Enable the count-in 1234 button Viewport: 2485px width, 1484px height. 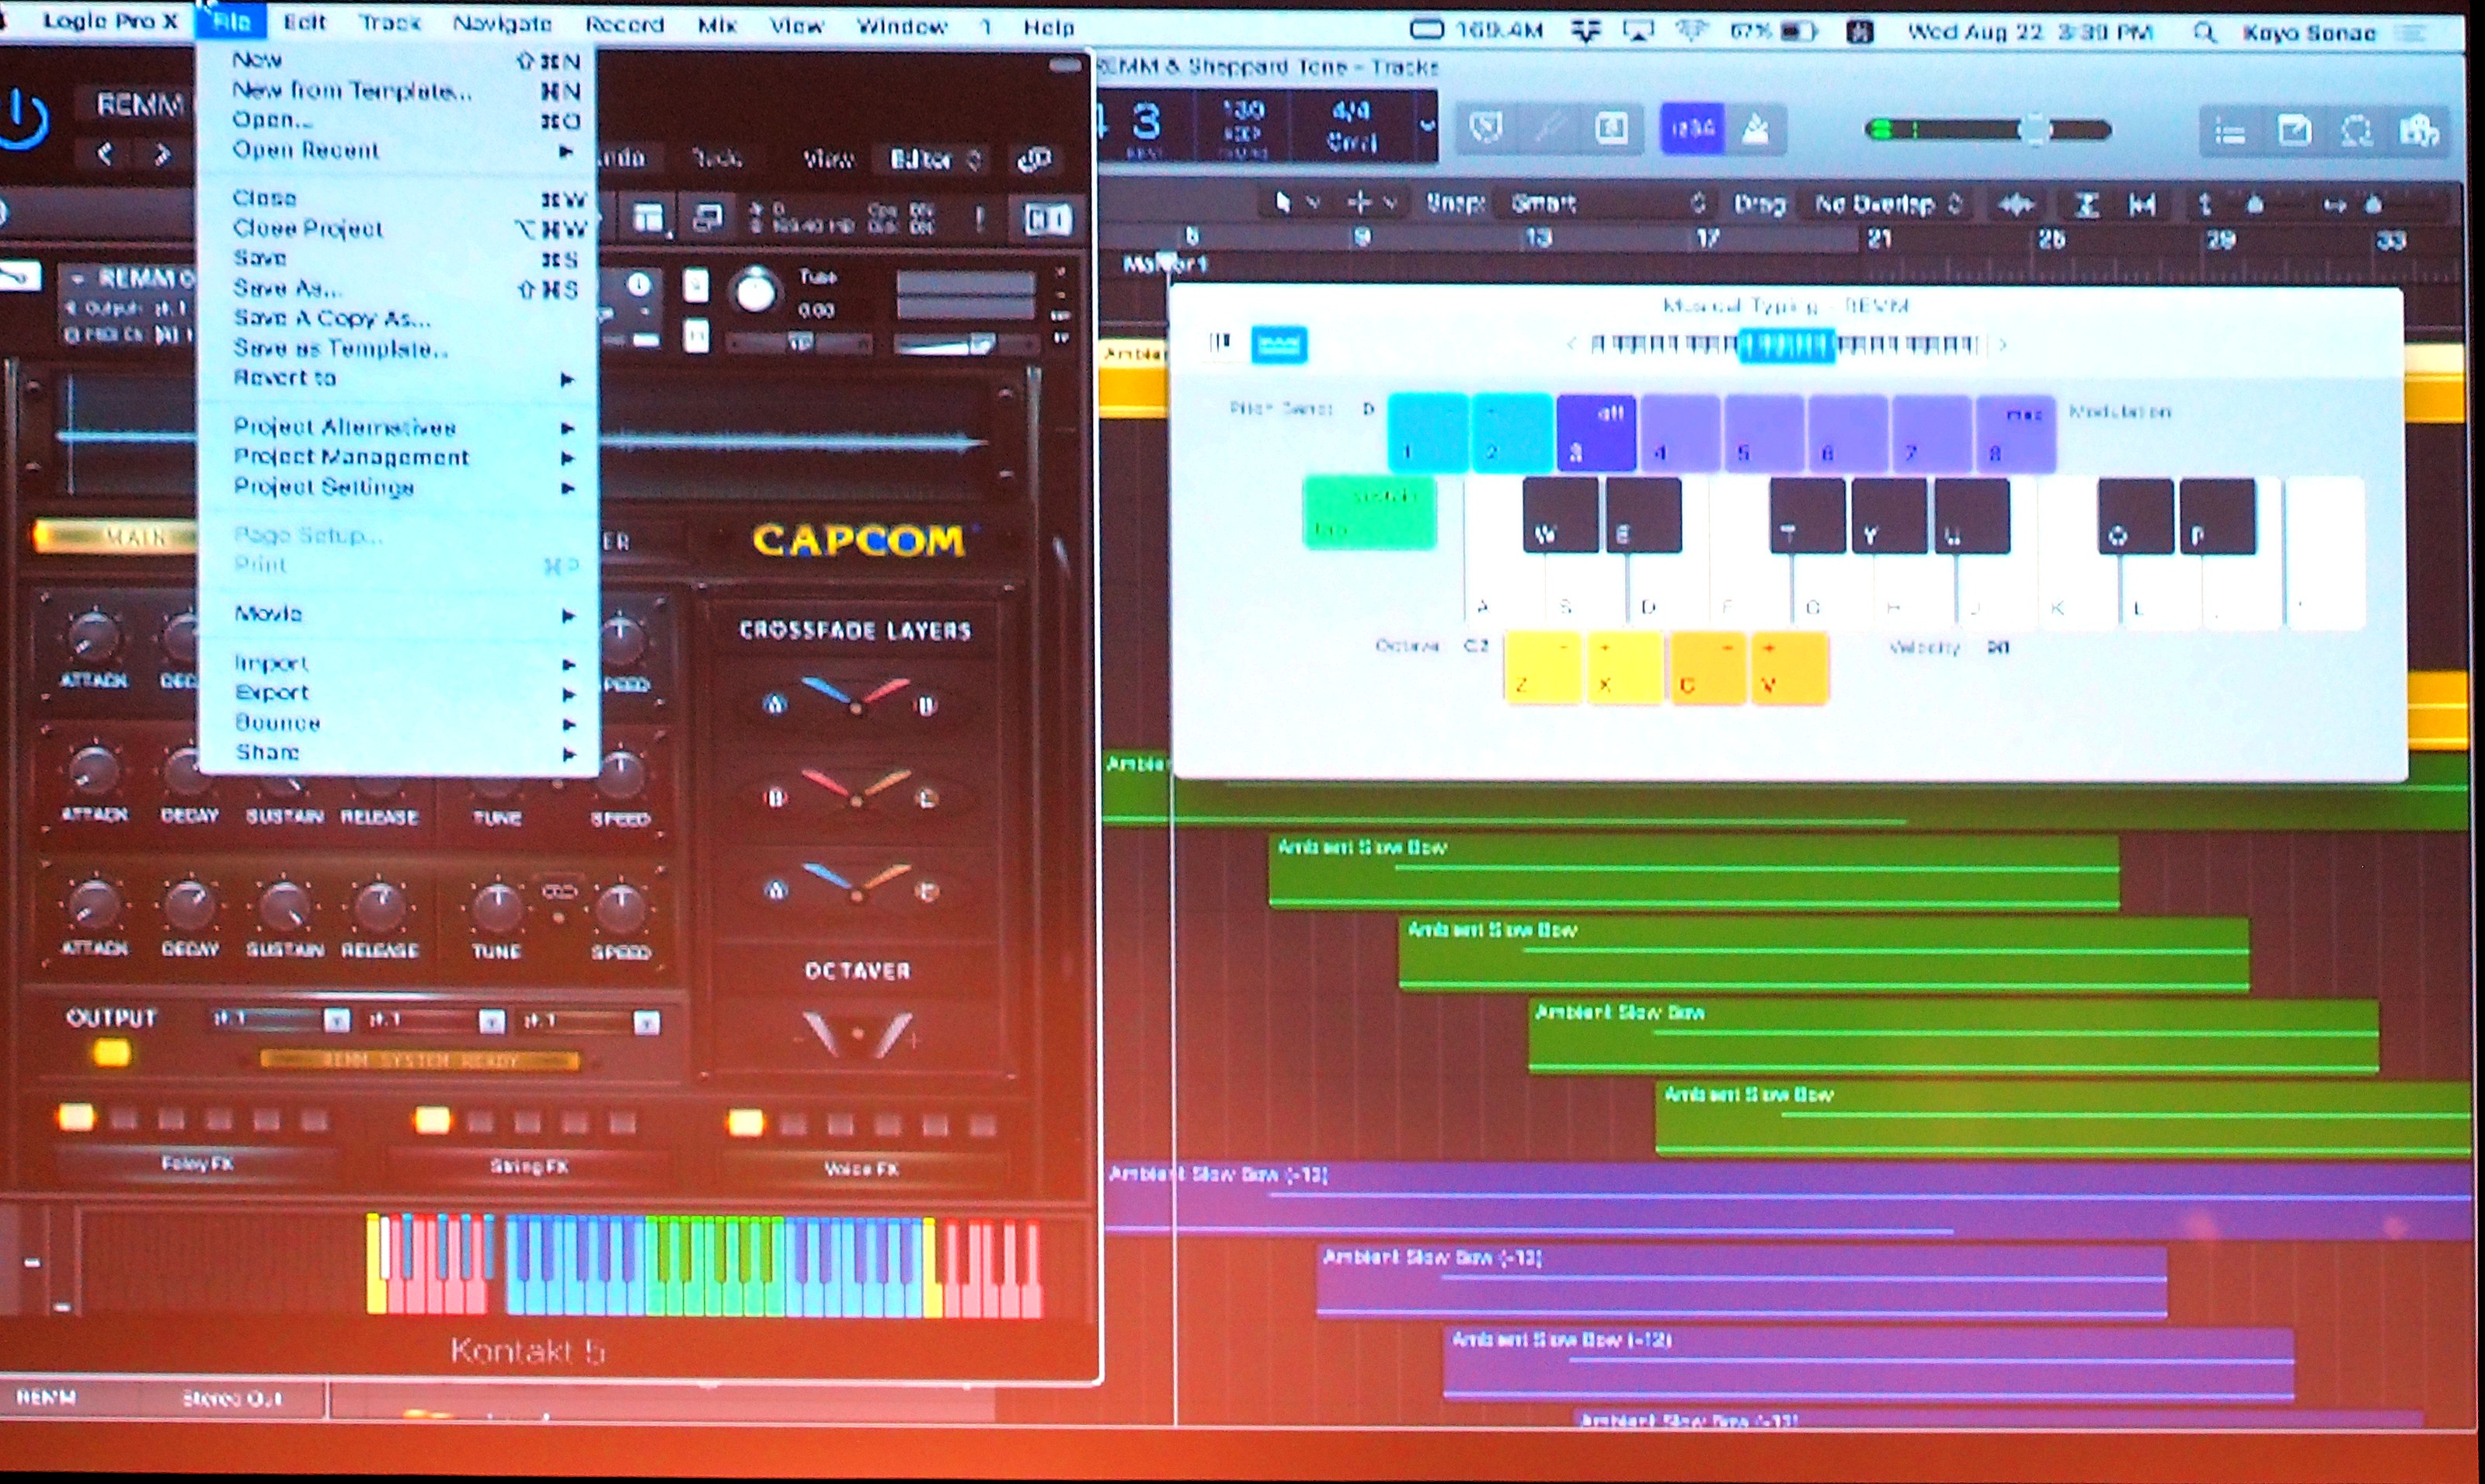pos(1692,129)
